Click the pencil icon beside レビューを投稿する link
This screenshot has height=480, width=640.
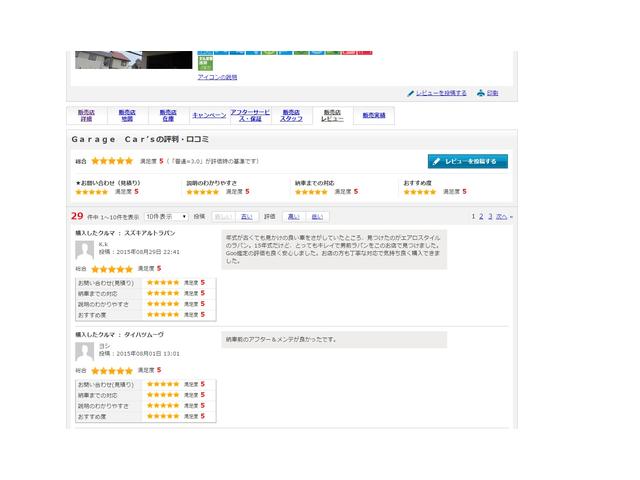point(411,93)
